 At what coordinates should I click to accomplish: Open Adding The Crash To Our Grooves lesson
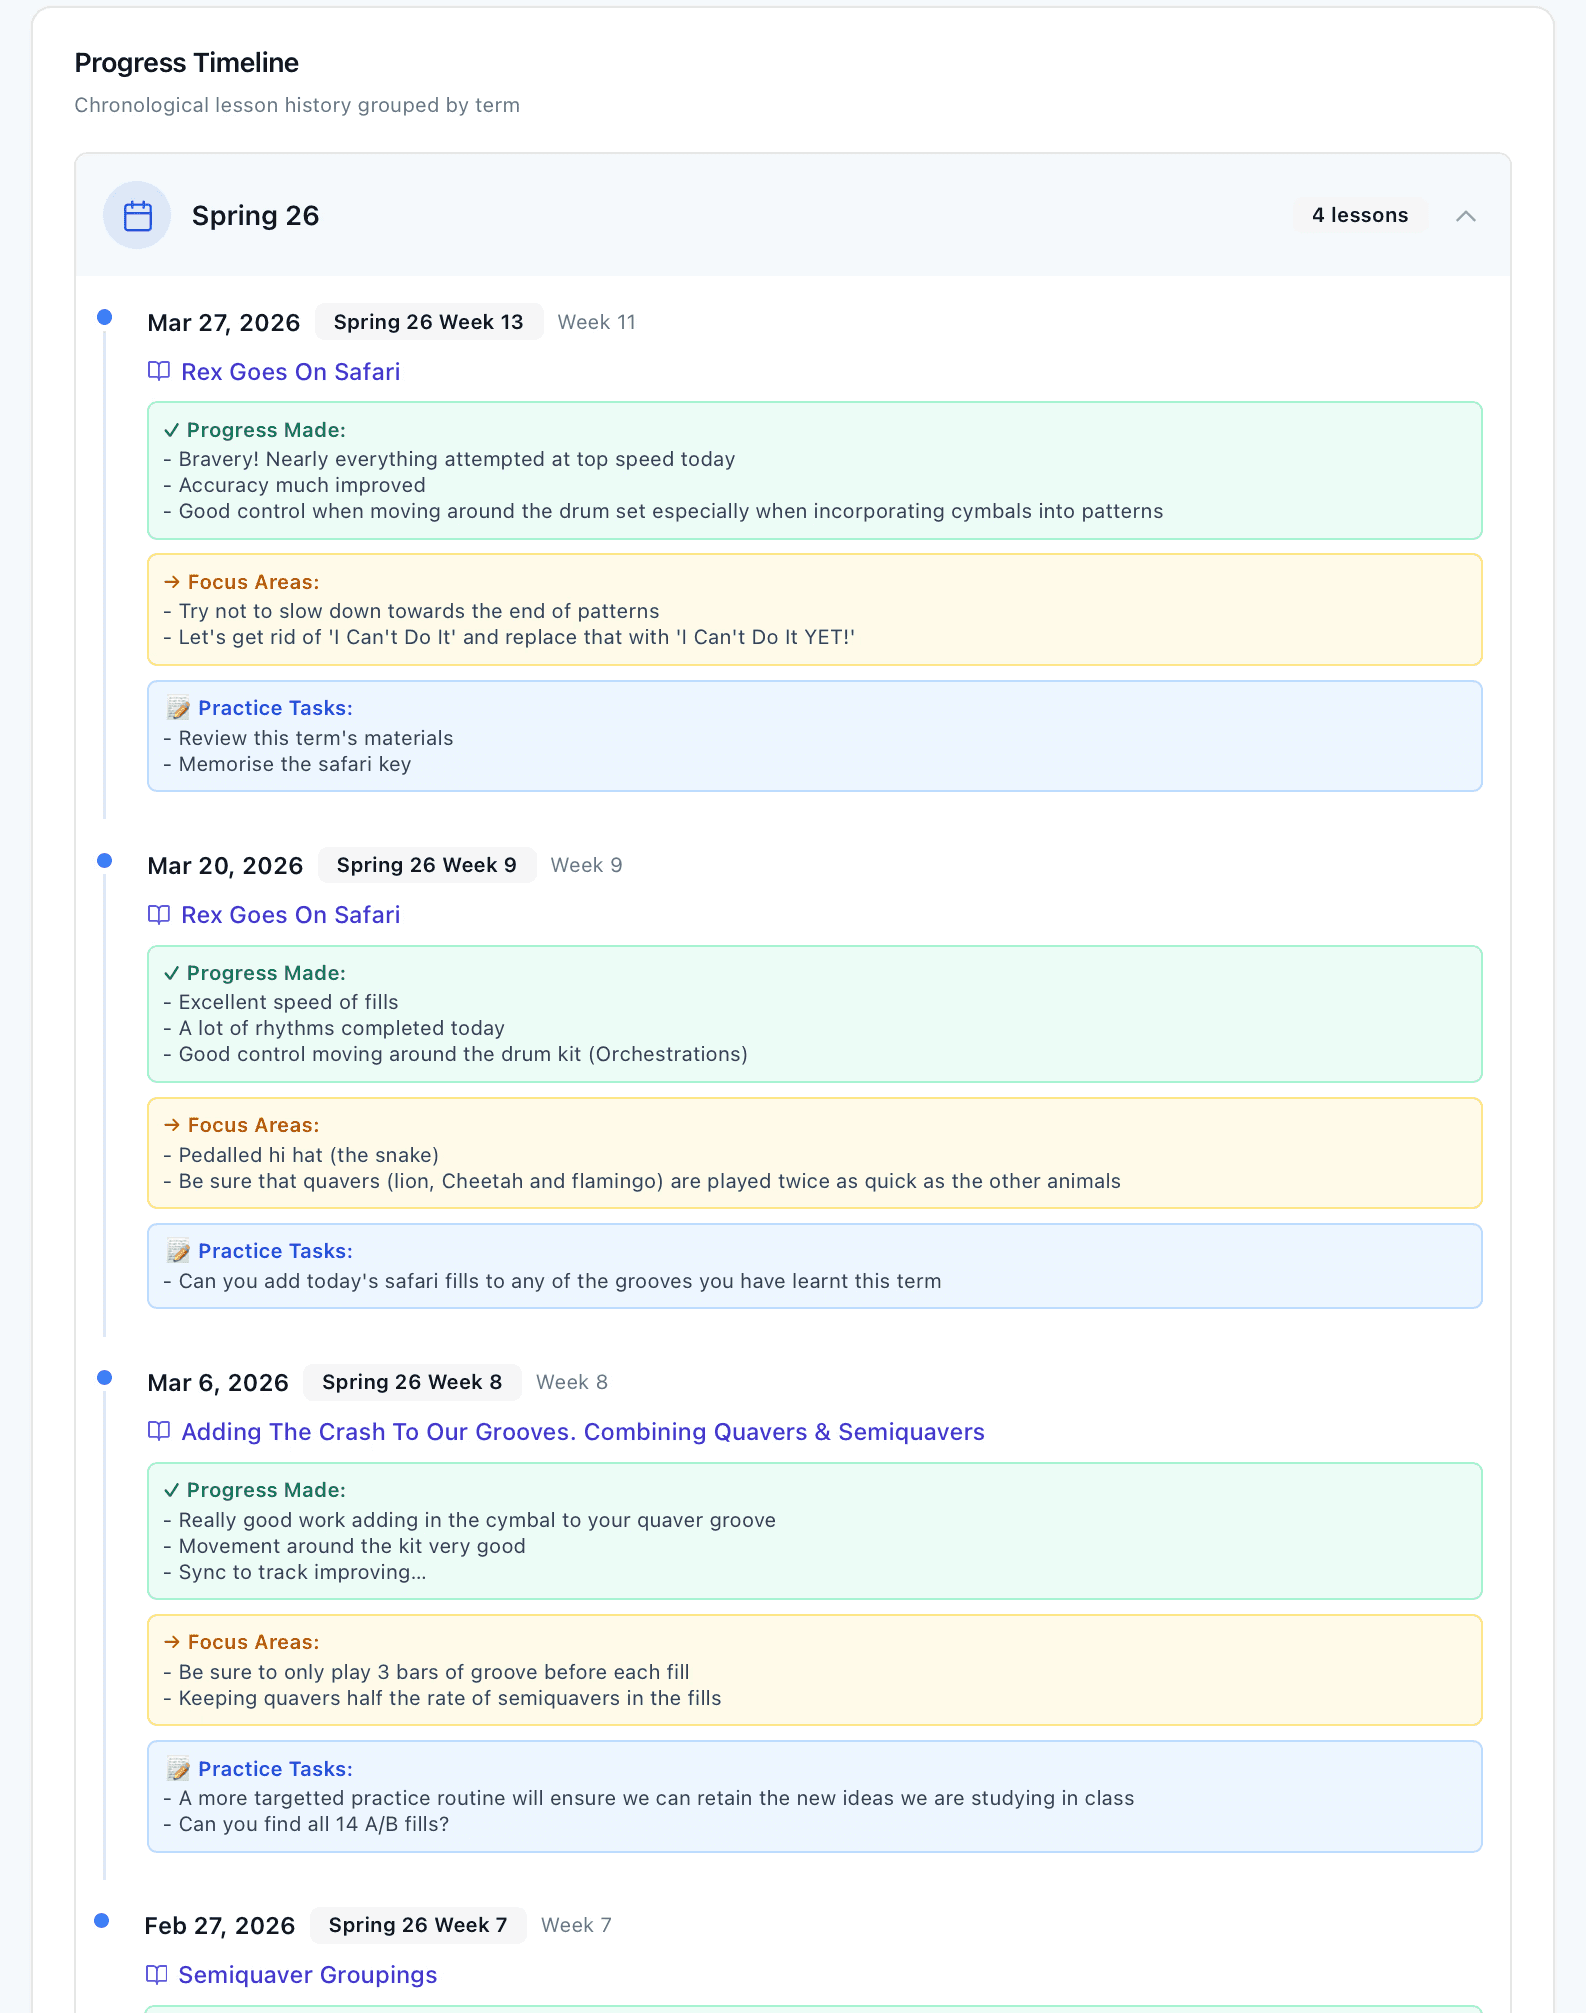(583, 1432)
